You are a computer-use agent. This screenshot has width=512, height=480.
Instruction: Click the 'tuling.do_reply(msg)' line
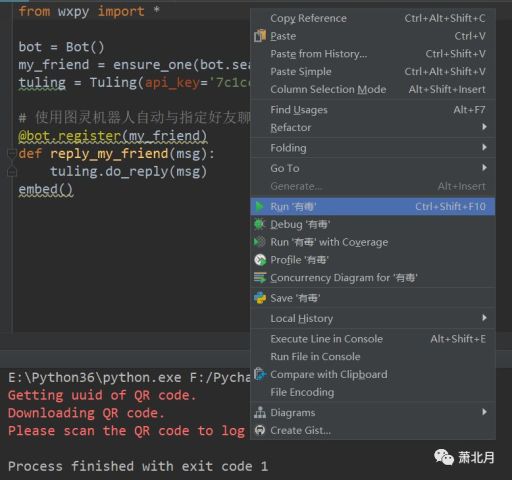129,171
